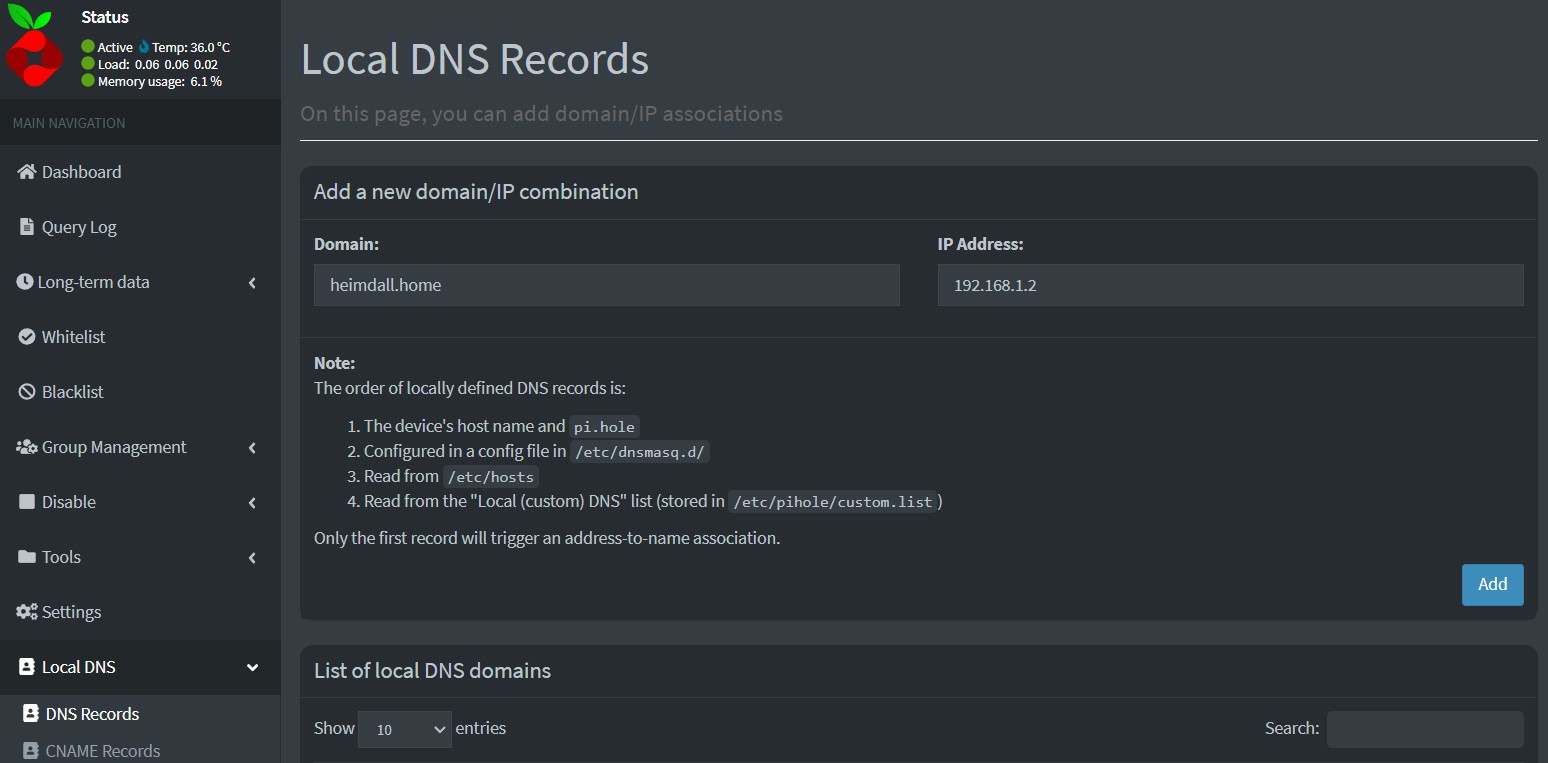The height and width of the screenshot is (763, 1548).
Task: Click the Local DNS address book icon
Action: coord(27,667)
